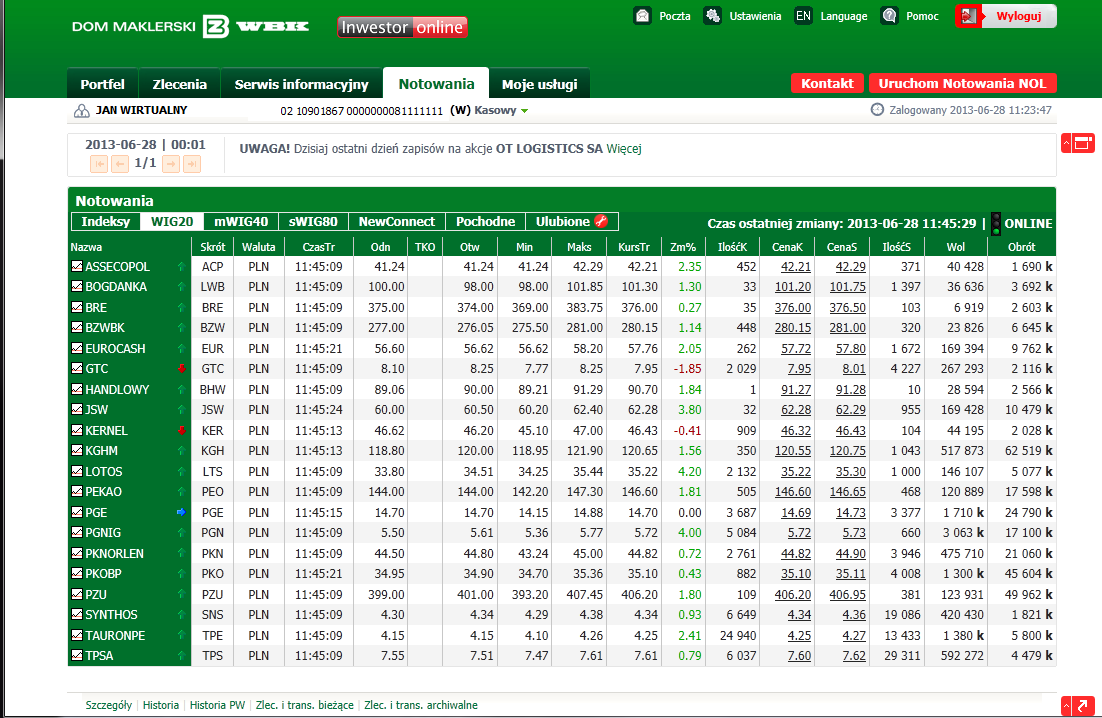Go to previous news message arrow
1102x718 pixels.
[120, 164]
